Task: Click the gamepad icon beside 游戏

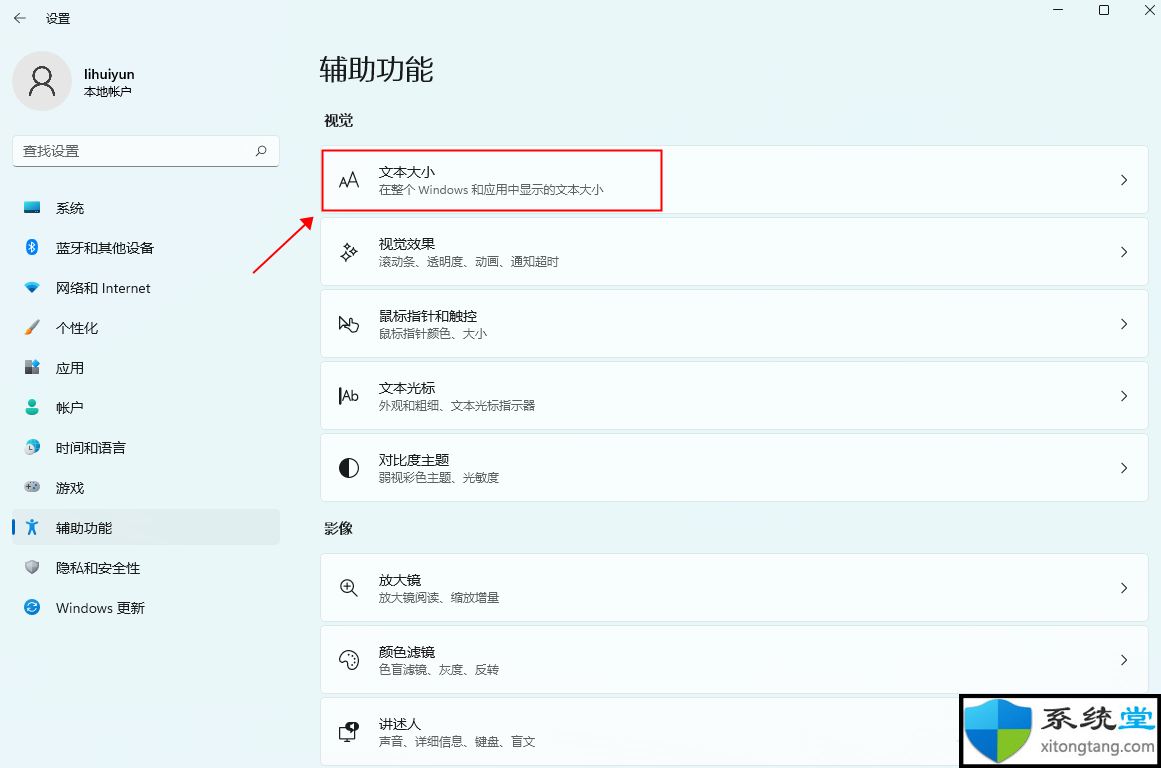Action: tap(32, 487)
